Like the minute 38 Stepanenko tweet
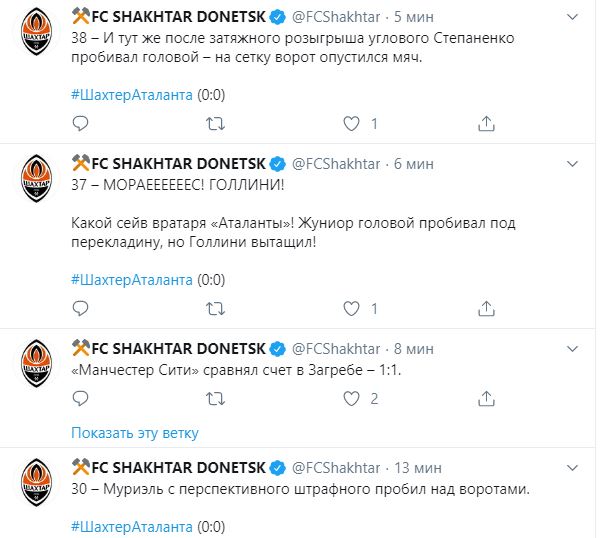The width and height of the screenshot is (600, 538). [351, 124]
